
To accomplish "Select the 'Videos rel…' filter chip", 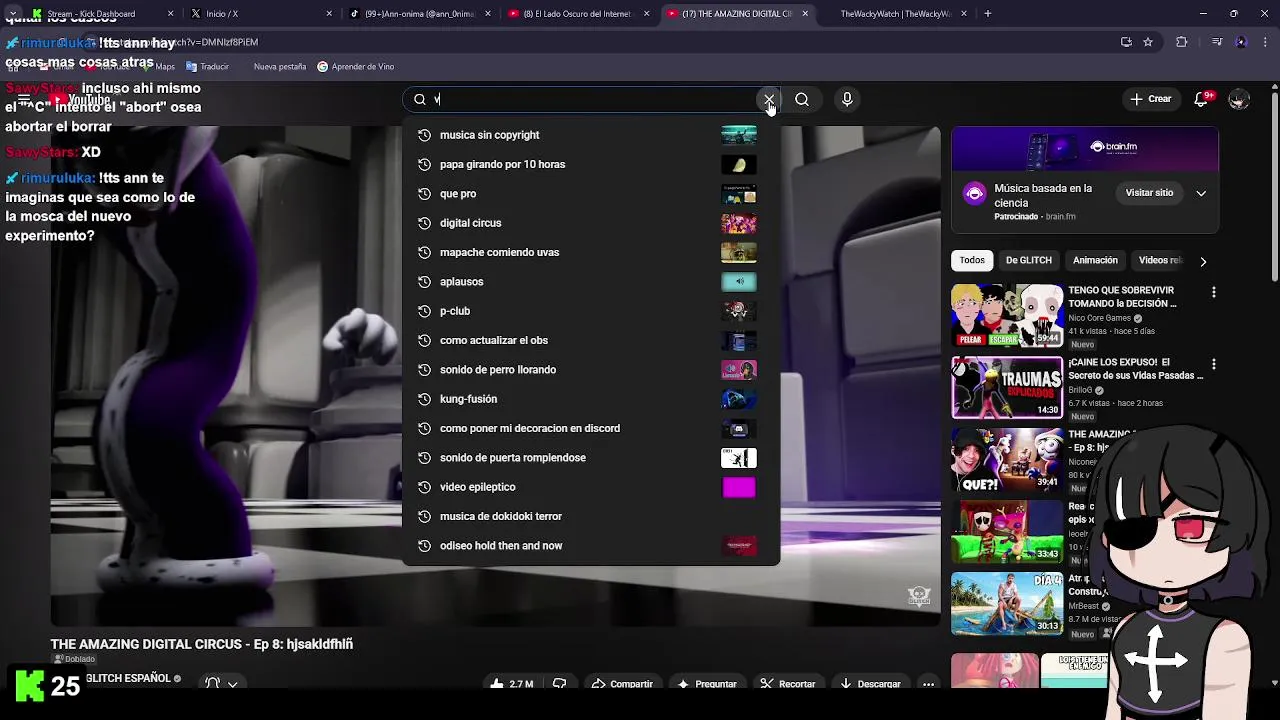I will coord(1160,260).
